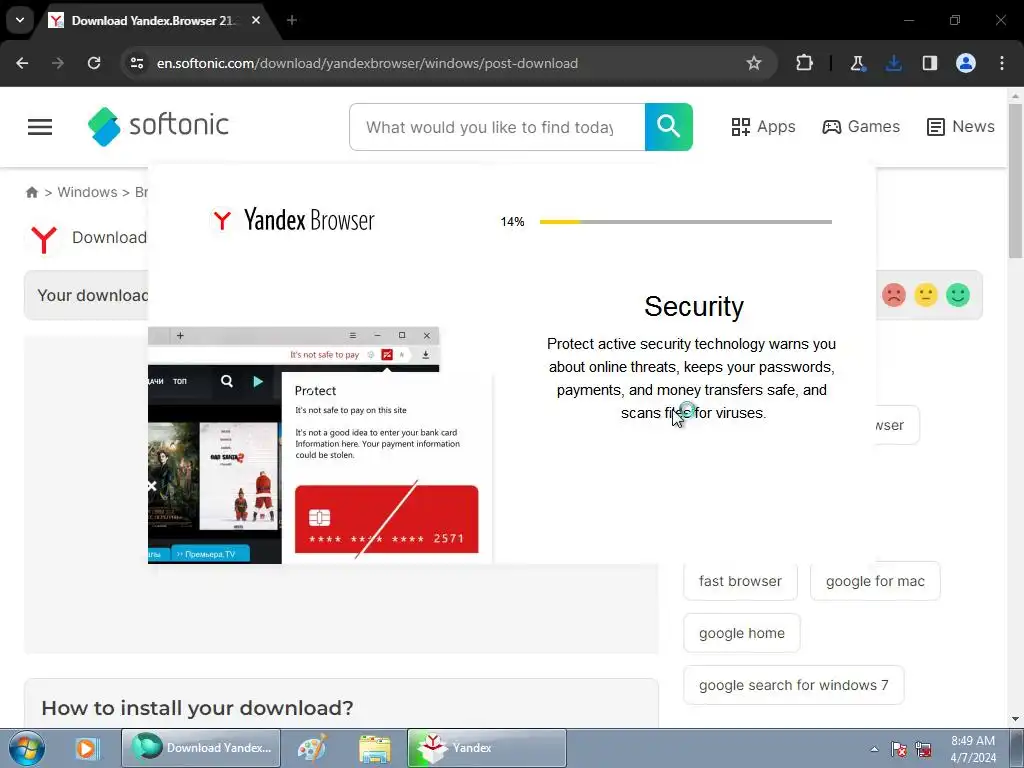This screenshot has height=768, width=1024.
Task: Click the Softonic search input field
Action: (x=497, y=127)
